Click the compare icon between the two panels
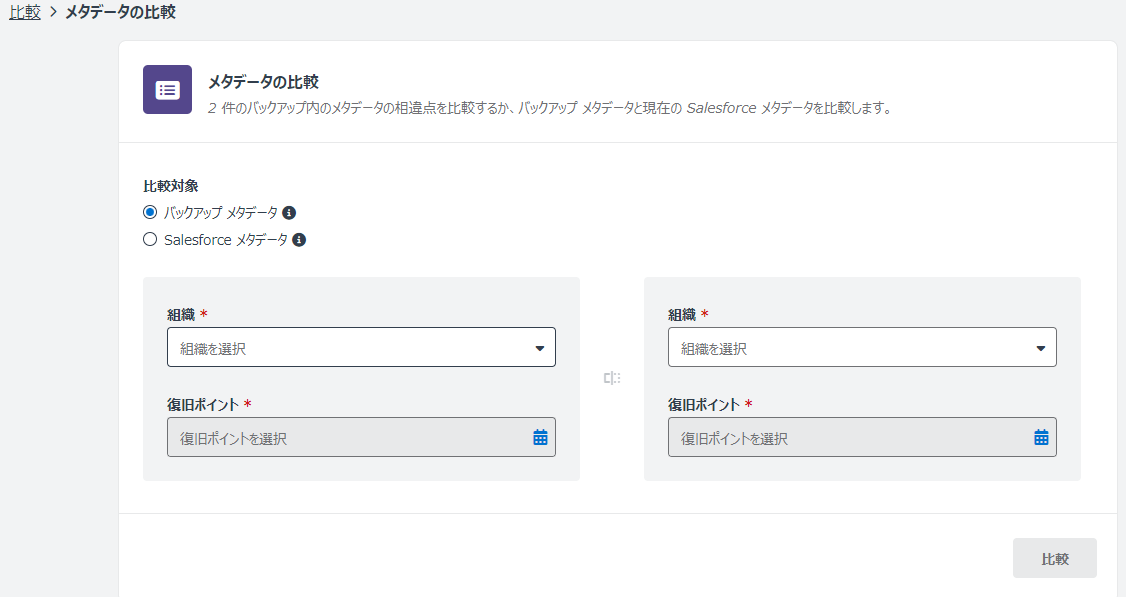The image size is (1126, 597). [x=612, y=377]
